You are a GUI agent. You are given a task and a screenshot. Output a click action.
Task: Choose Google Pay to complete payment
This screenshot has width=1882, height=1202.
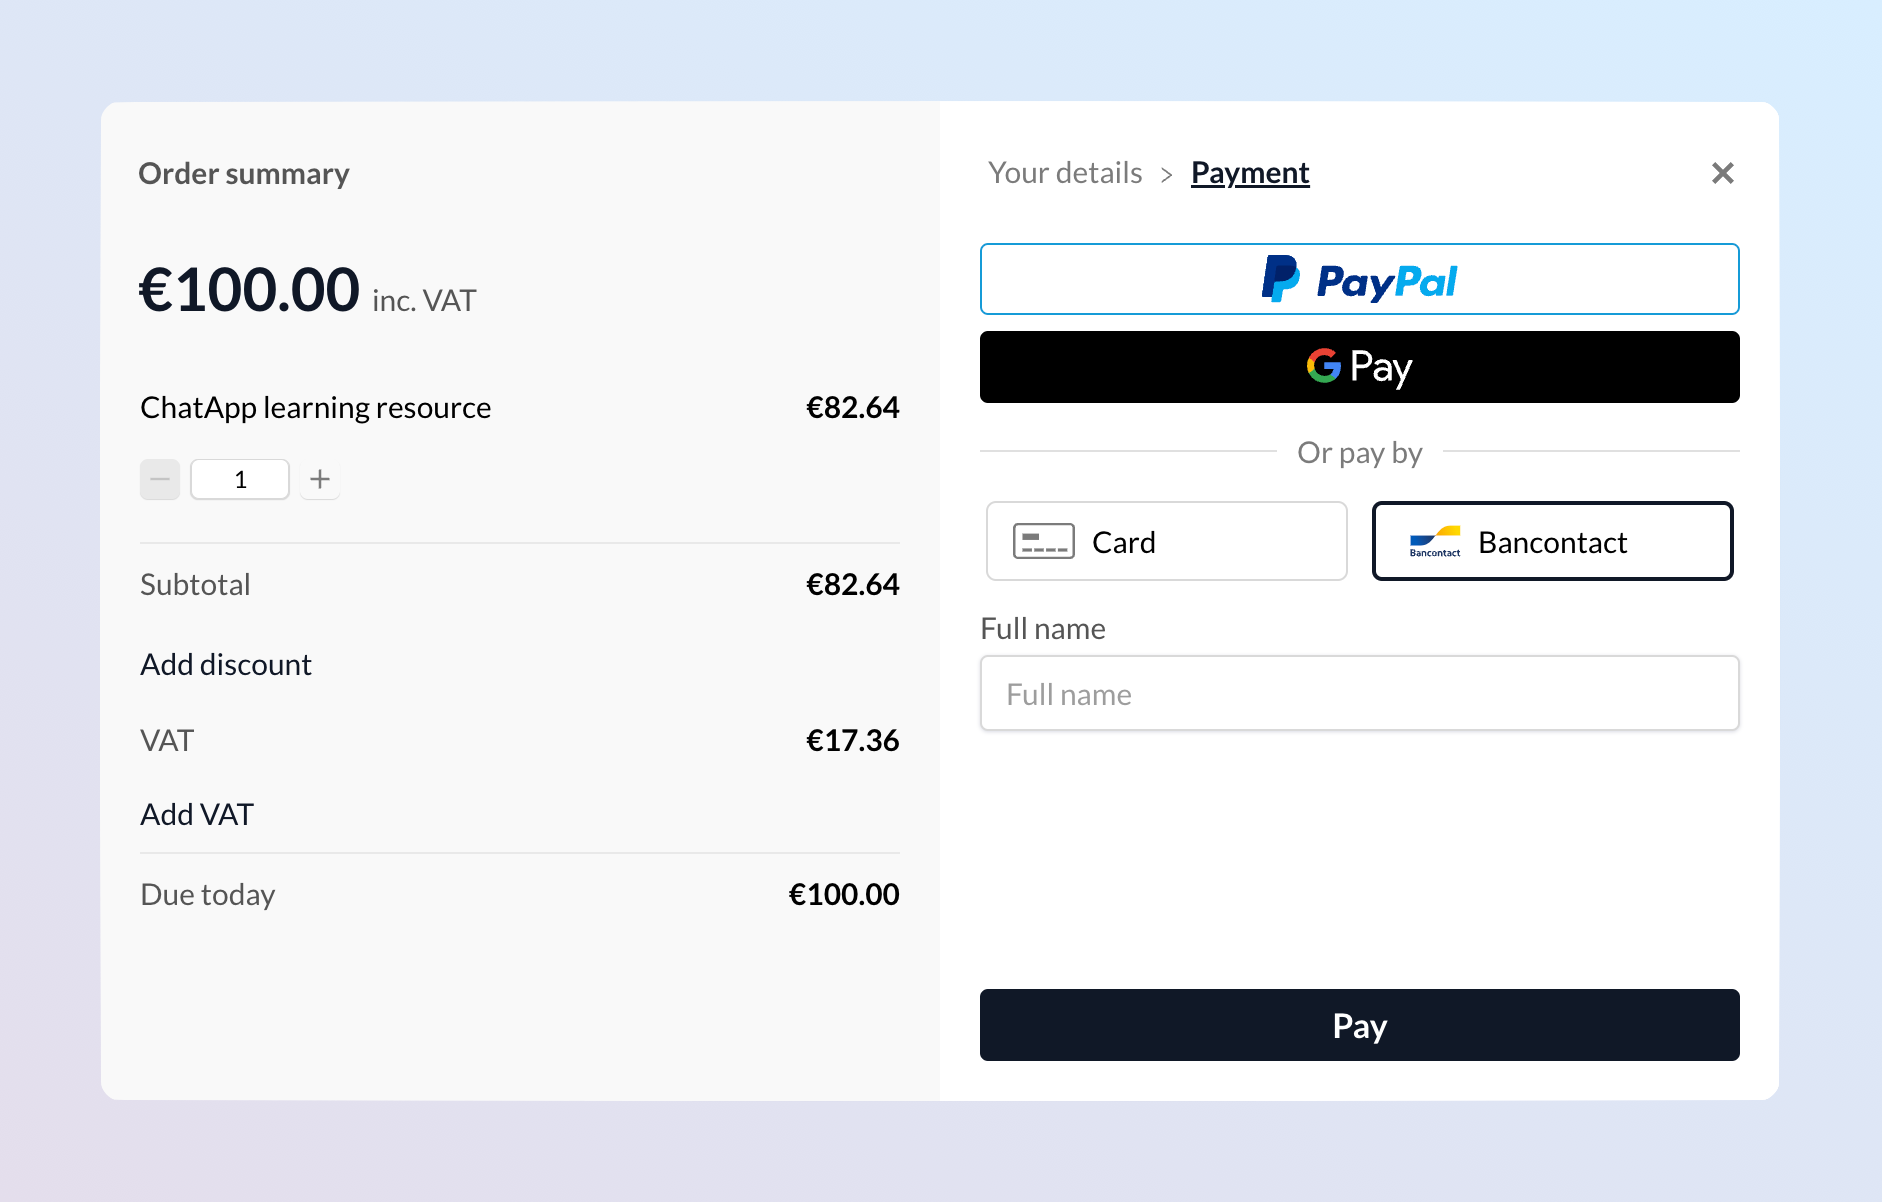(1359, 367)
